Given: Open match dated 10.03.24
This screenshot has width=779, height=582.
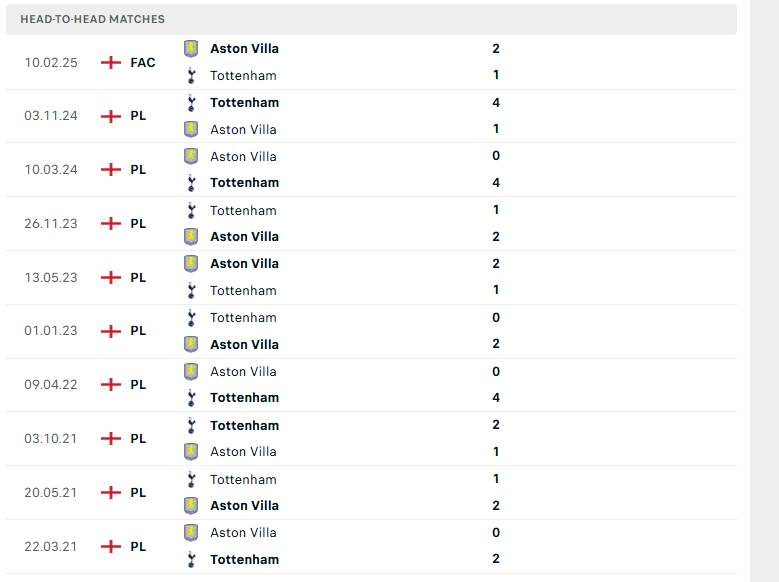Looking at the screenshot, I should click(x=371, y=169).
